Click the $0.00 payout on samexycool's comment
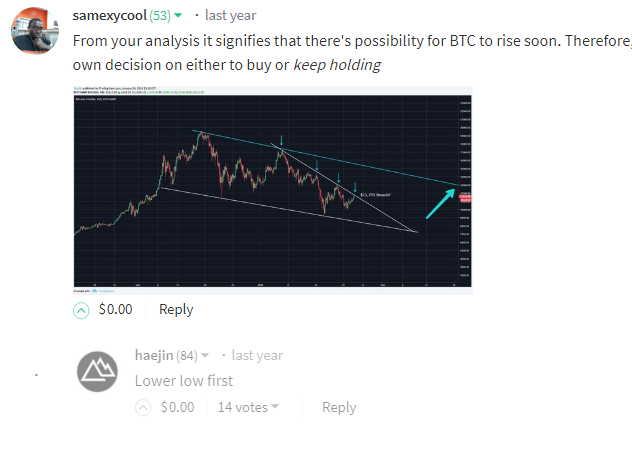Screen dimensions: 632x451 point(115,310)
